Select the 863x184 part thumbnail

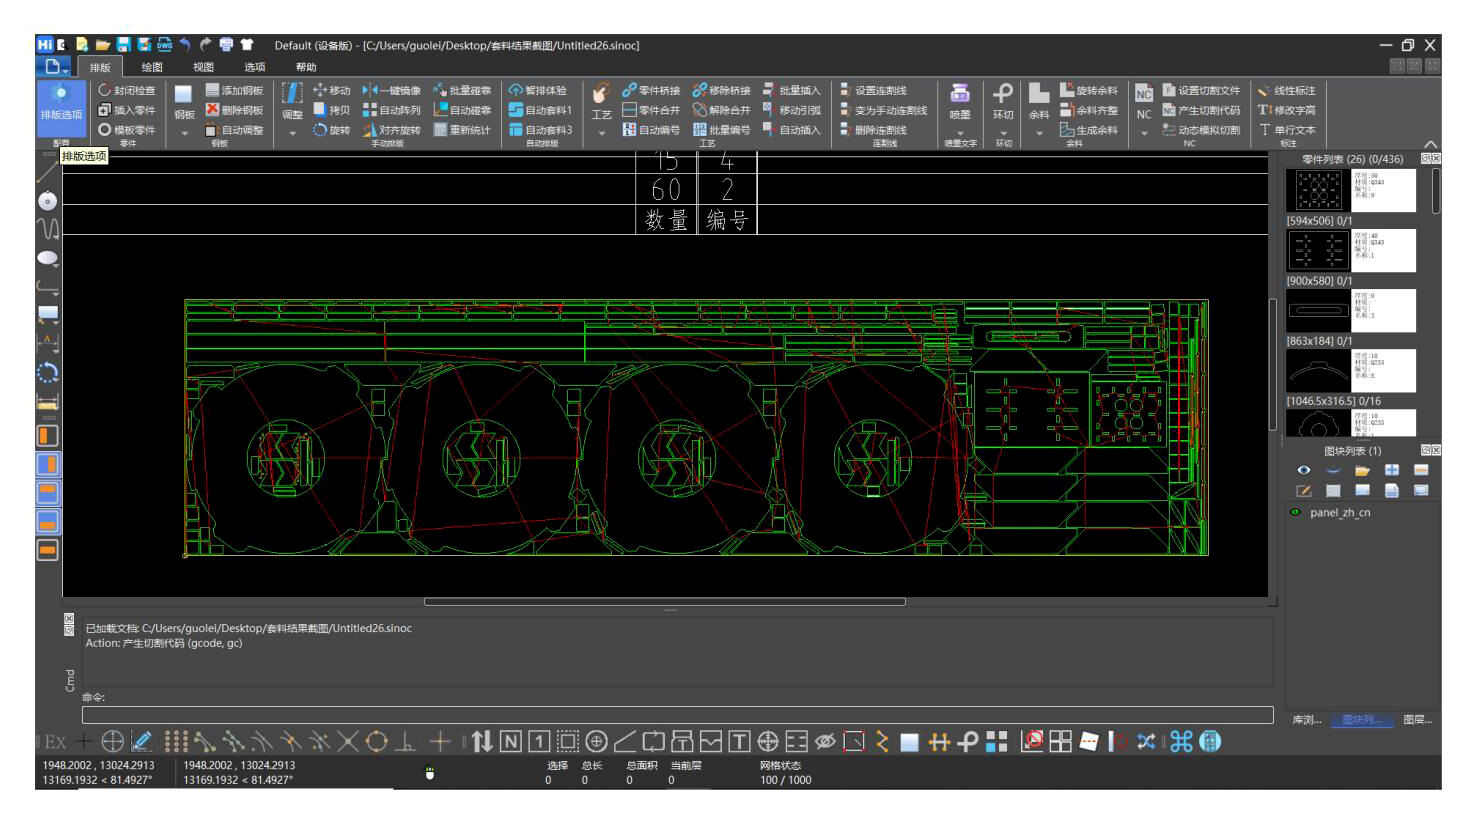click(1351, 310)
